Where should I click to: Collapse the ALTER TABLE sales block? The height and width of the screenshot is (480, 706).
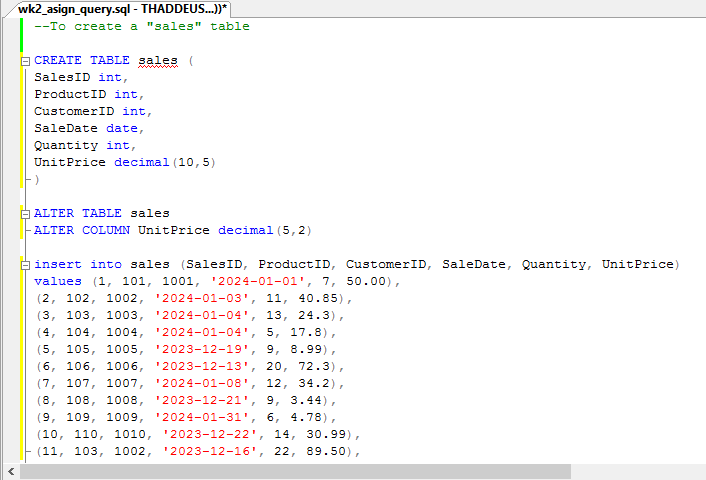26,214
